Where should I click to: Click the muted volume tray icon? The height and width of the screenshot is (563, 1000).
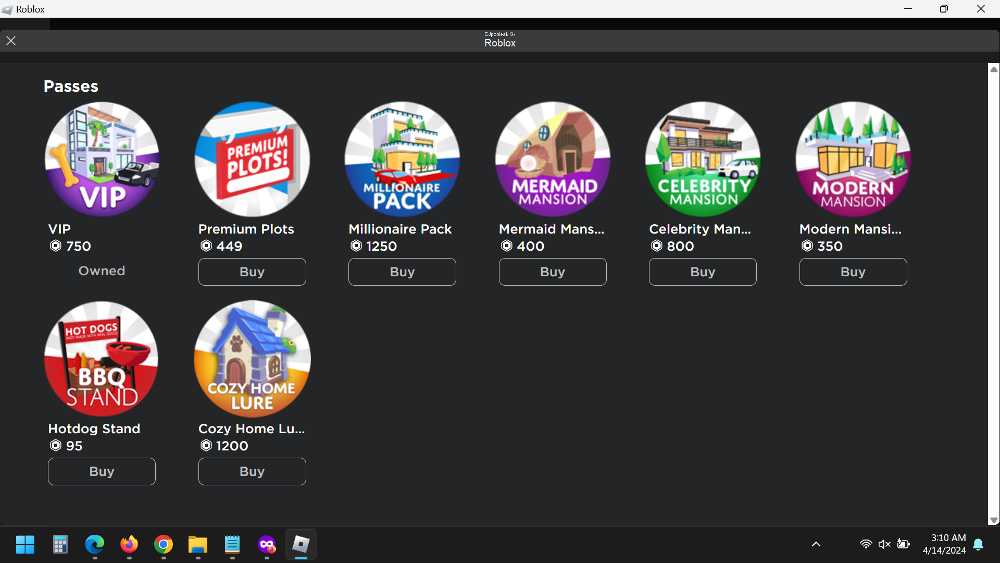(x=885, y=544)
